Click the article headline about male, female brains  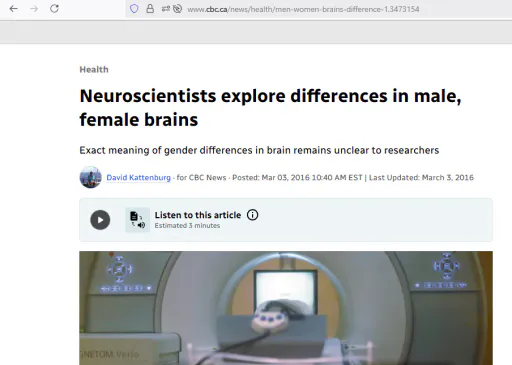click(x=270, y=108)
